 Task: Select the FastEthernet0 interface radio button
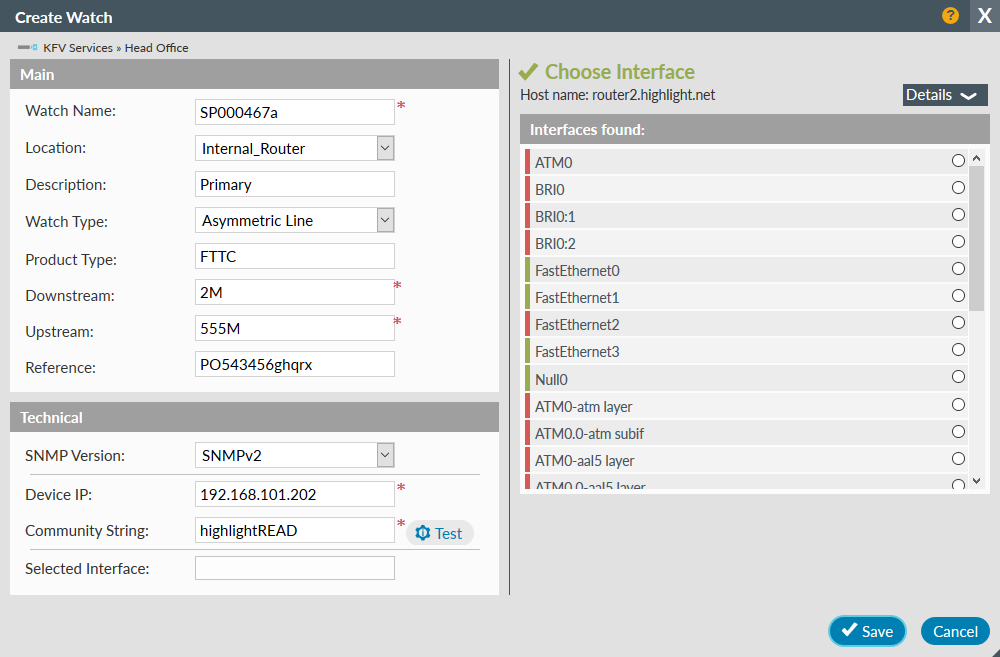coord(958,268)
